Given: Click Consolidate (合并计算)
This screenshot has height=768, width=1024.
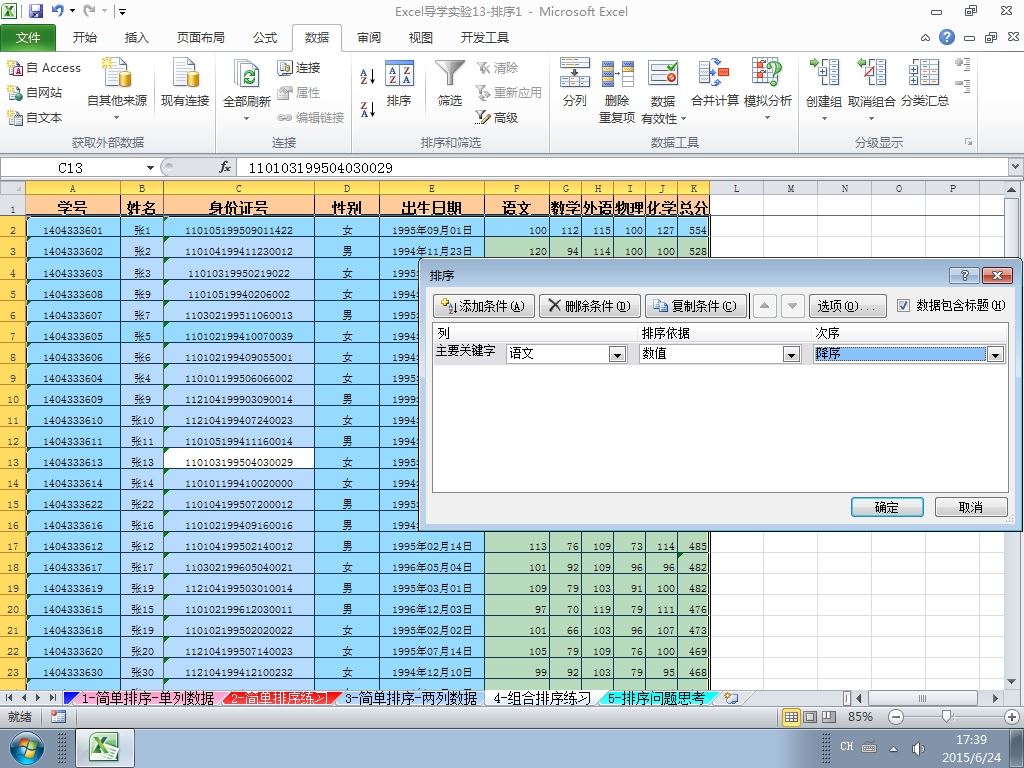Looking at the screenshot, I should tap(714, 84).
